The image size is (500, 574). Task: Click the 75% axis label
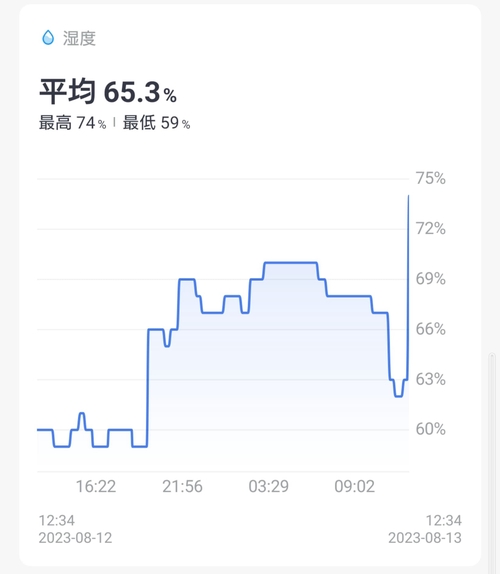pos(430,178)
